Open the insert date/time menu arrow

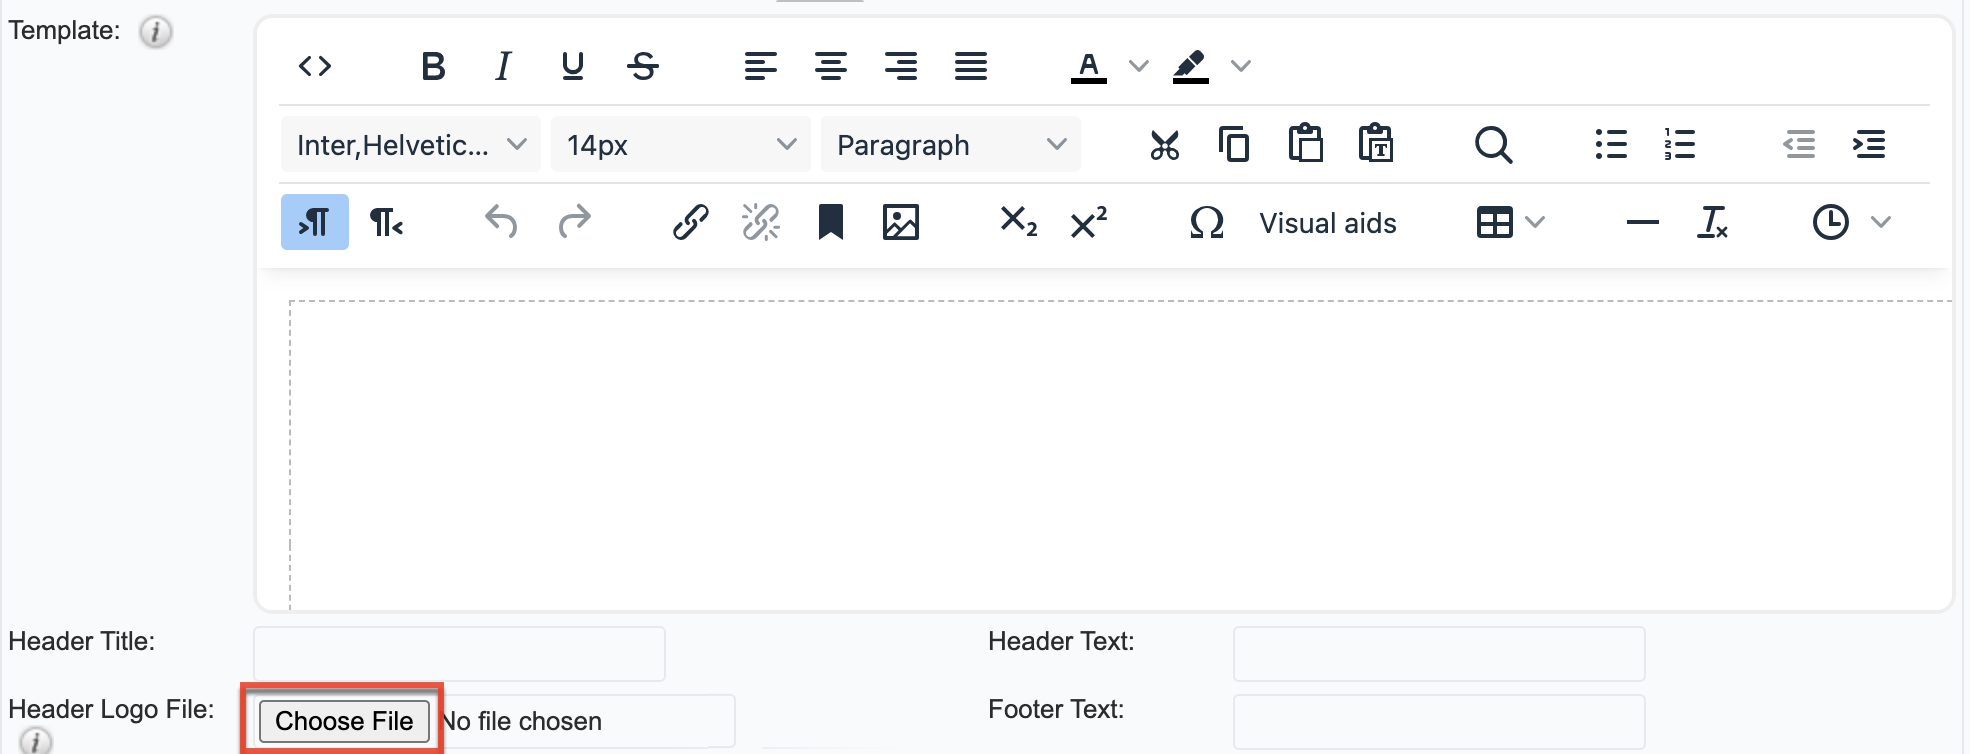[x=1881, y=222]
